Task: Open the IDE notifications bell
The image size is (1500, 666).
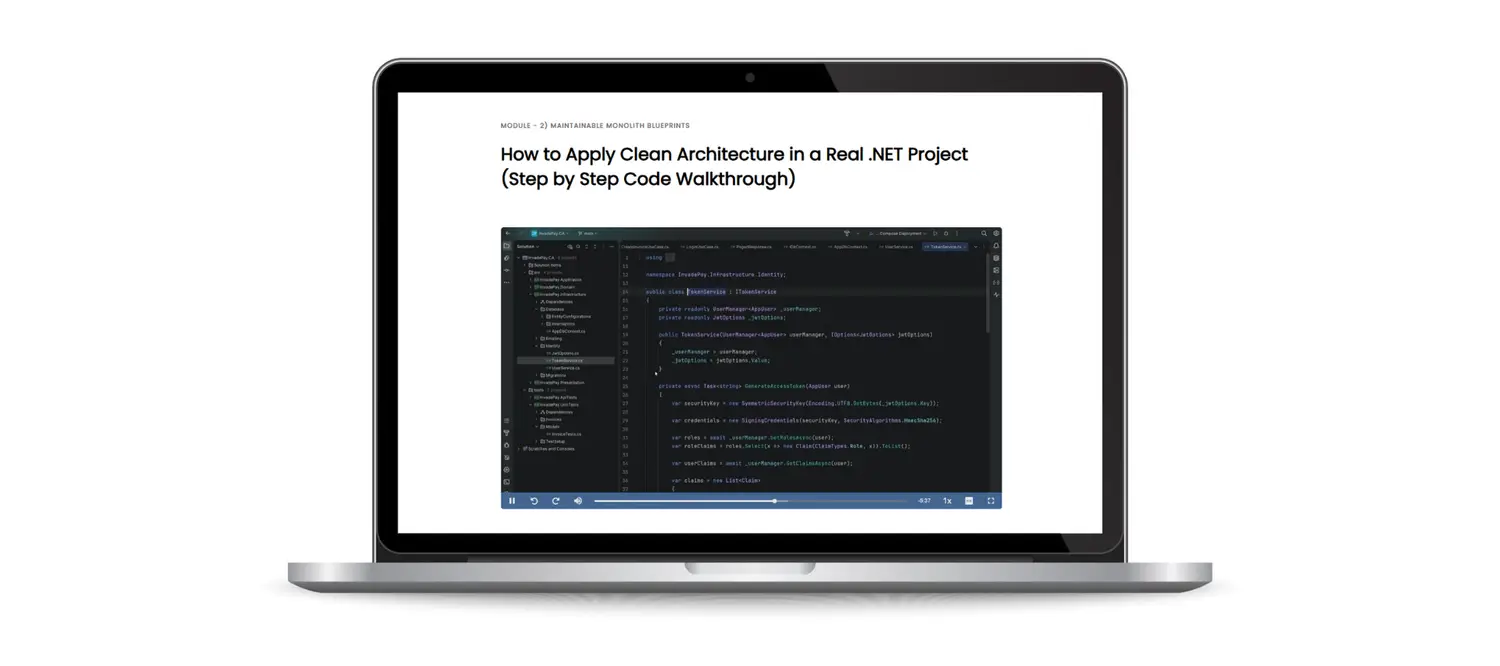Action: tap(996, 246)
